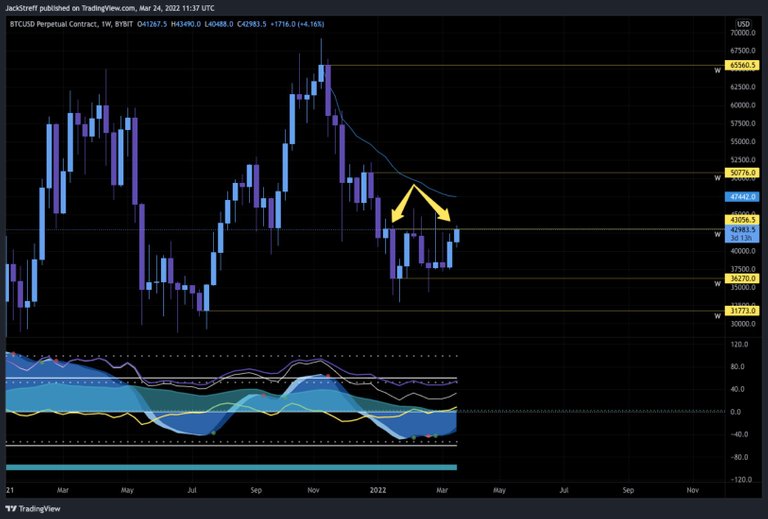
Task: Select the low value L40488.0
Action: [218, 24]
